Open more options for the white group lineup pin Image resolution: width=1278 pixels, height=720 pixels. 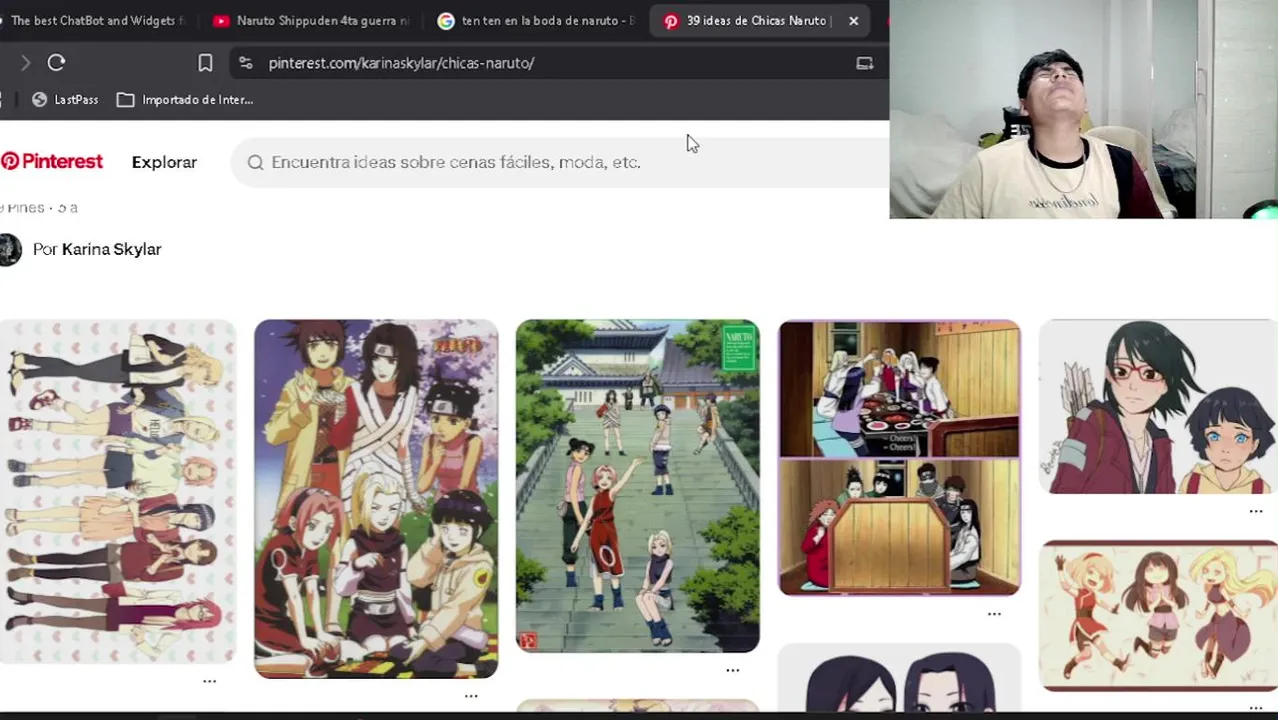point(209,681)
